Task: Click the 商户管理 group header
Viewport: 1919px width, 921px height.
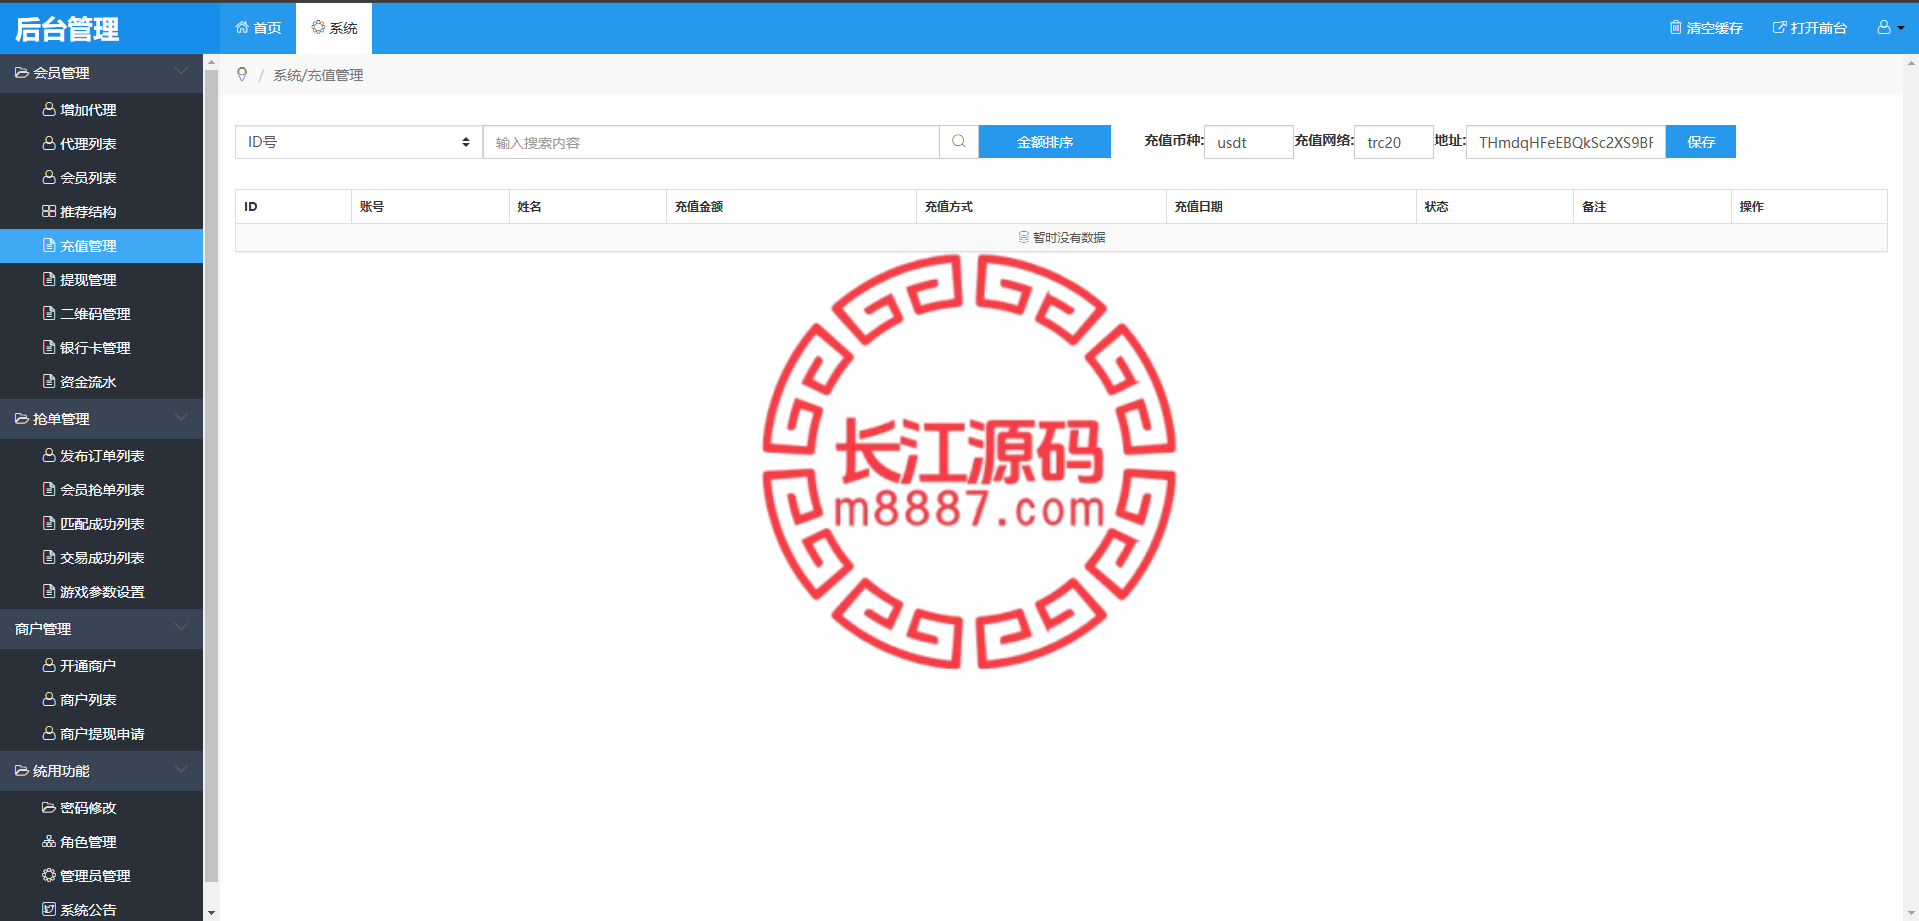Action: click(x=101, y=629)
